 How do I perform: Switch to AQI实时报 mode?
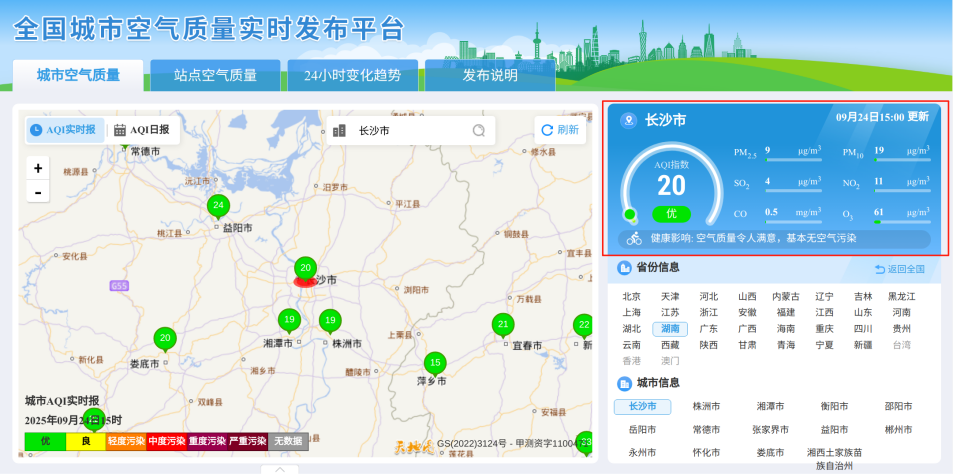pos(65,130)
